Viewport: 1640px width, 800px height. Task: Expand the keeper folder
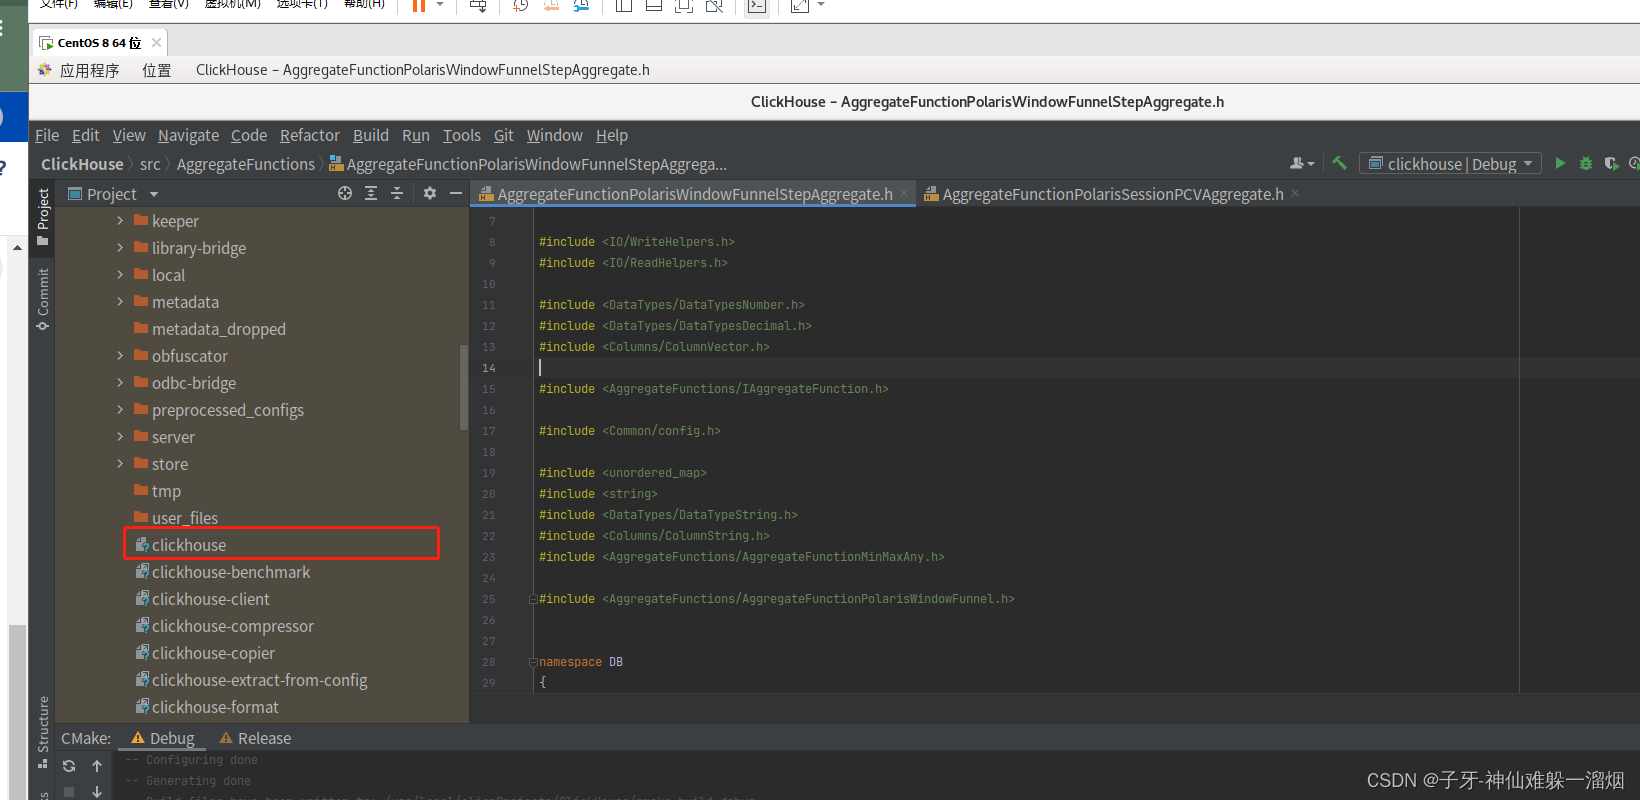point(120,220)
